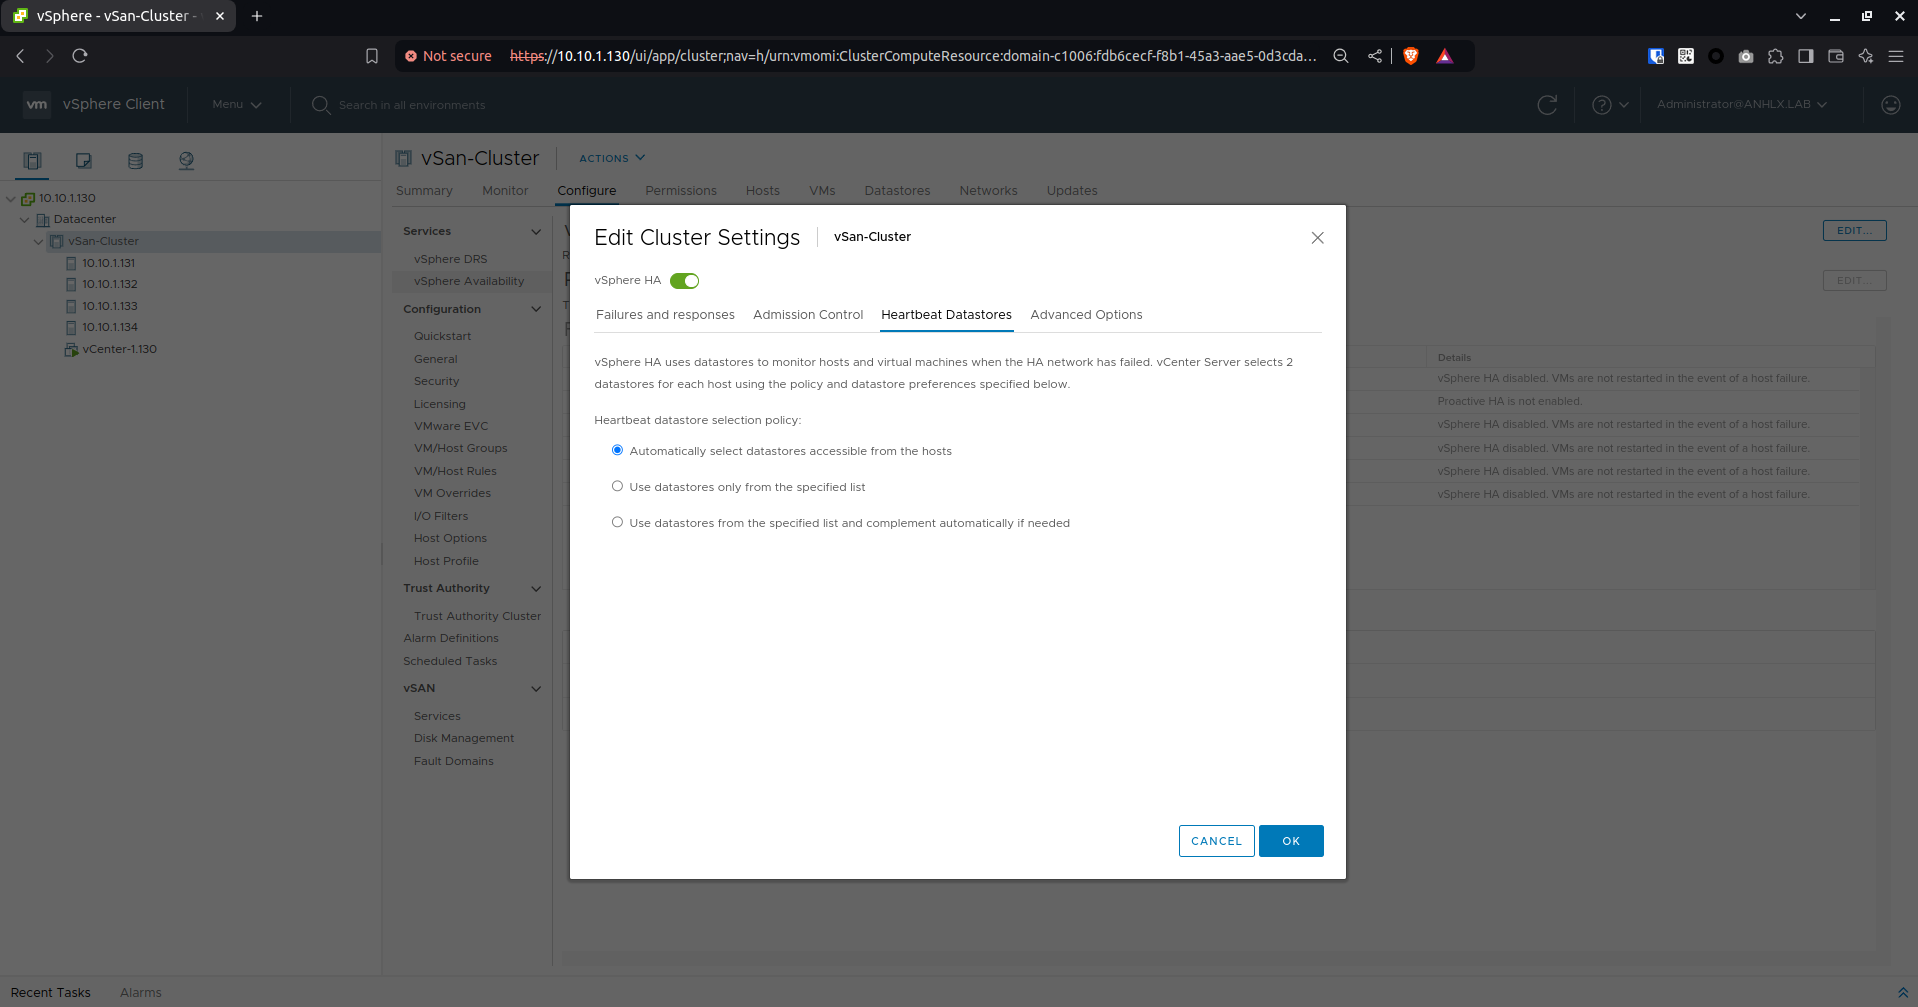Image resolution: width=1918 pixels, height=1007 pixels.
Task: Choose specified list and complement automatically option
Action: tap(617, 523)
